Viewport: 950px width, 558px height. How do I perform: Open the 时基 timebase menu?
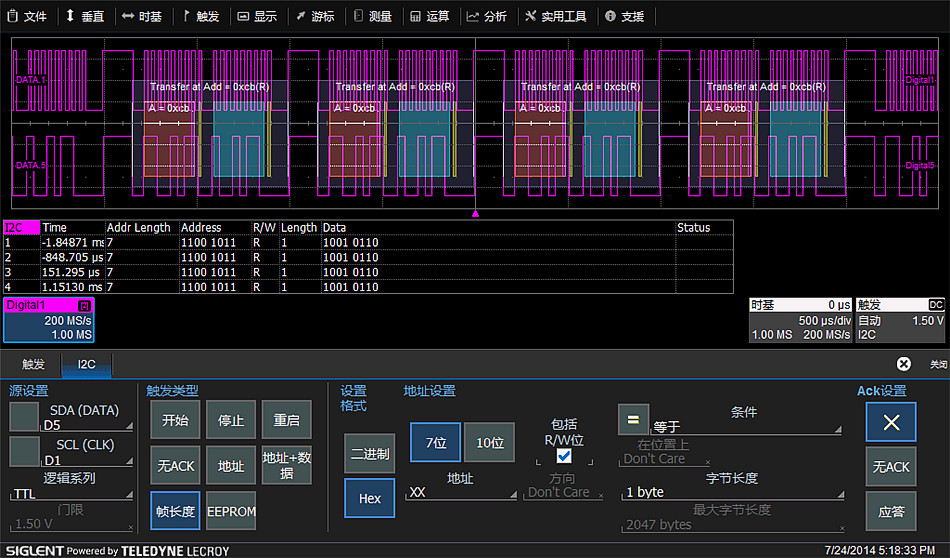pyautogui.click(x=141, y=16)
